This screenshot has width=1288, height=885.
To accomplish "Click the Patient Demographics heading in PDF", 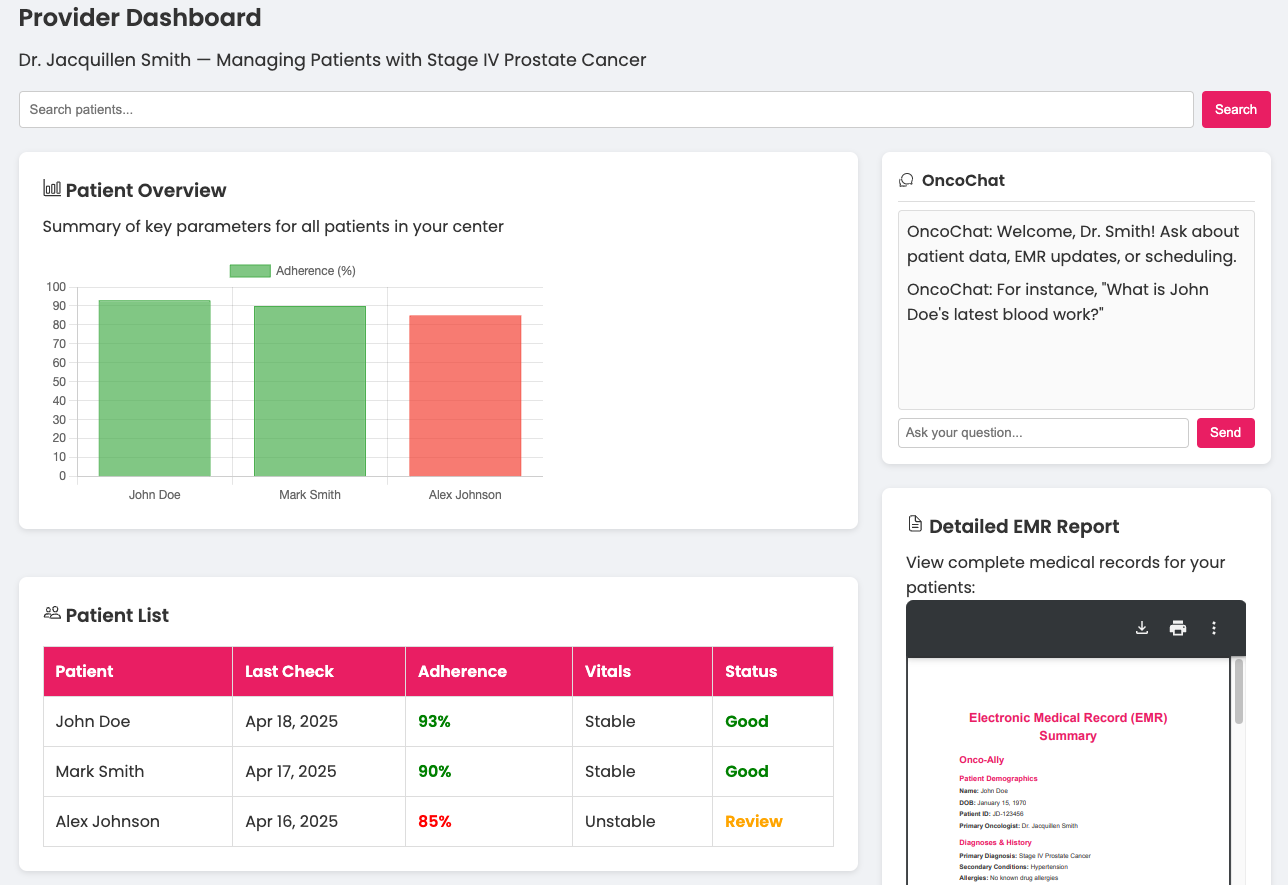I will pyautogui.click(x=998, y=778).
